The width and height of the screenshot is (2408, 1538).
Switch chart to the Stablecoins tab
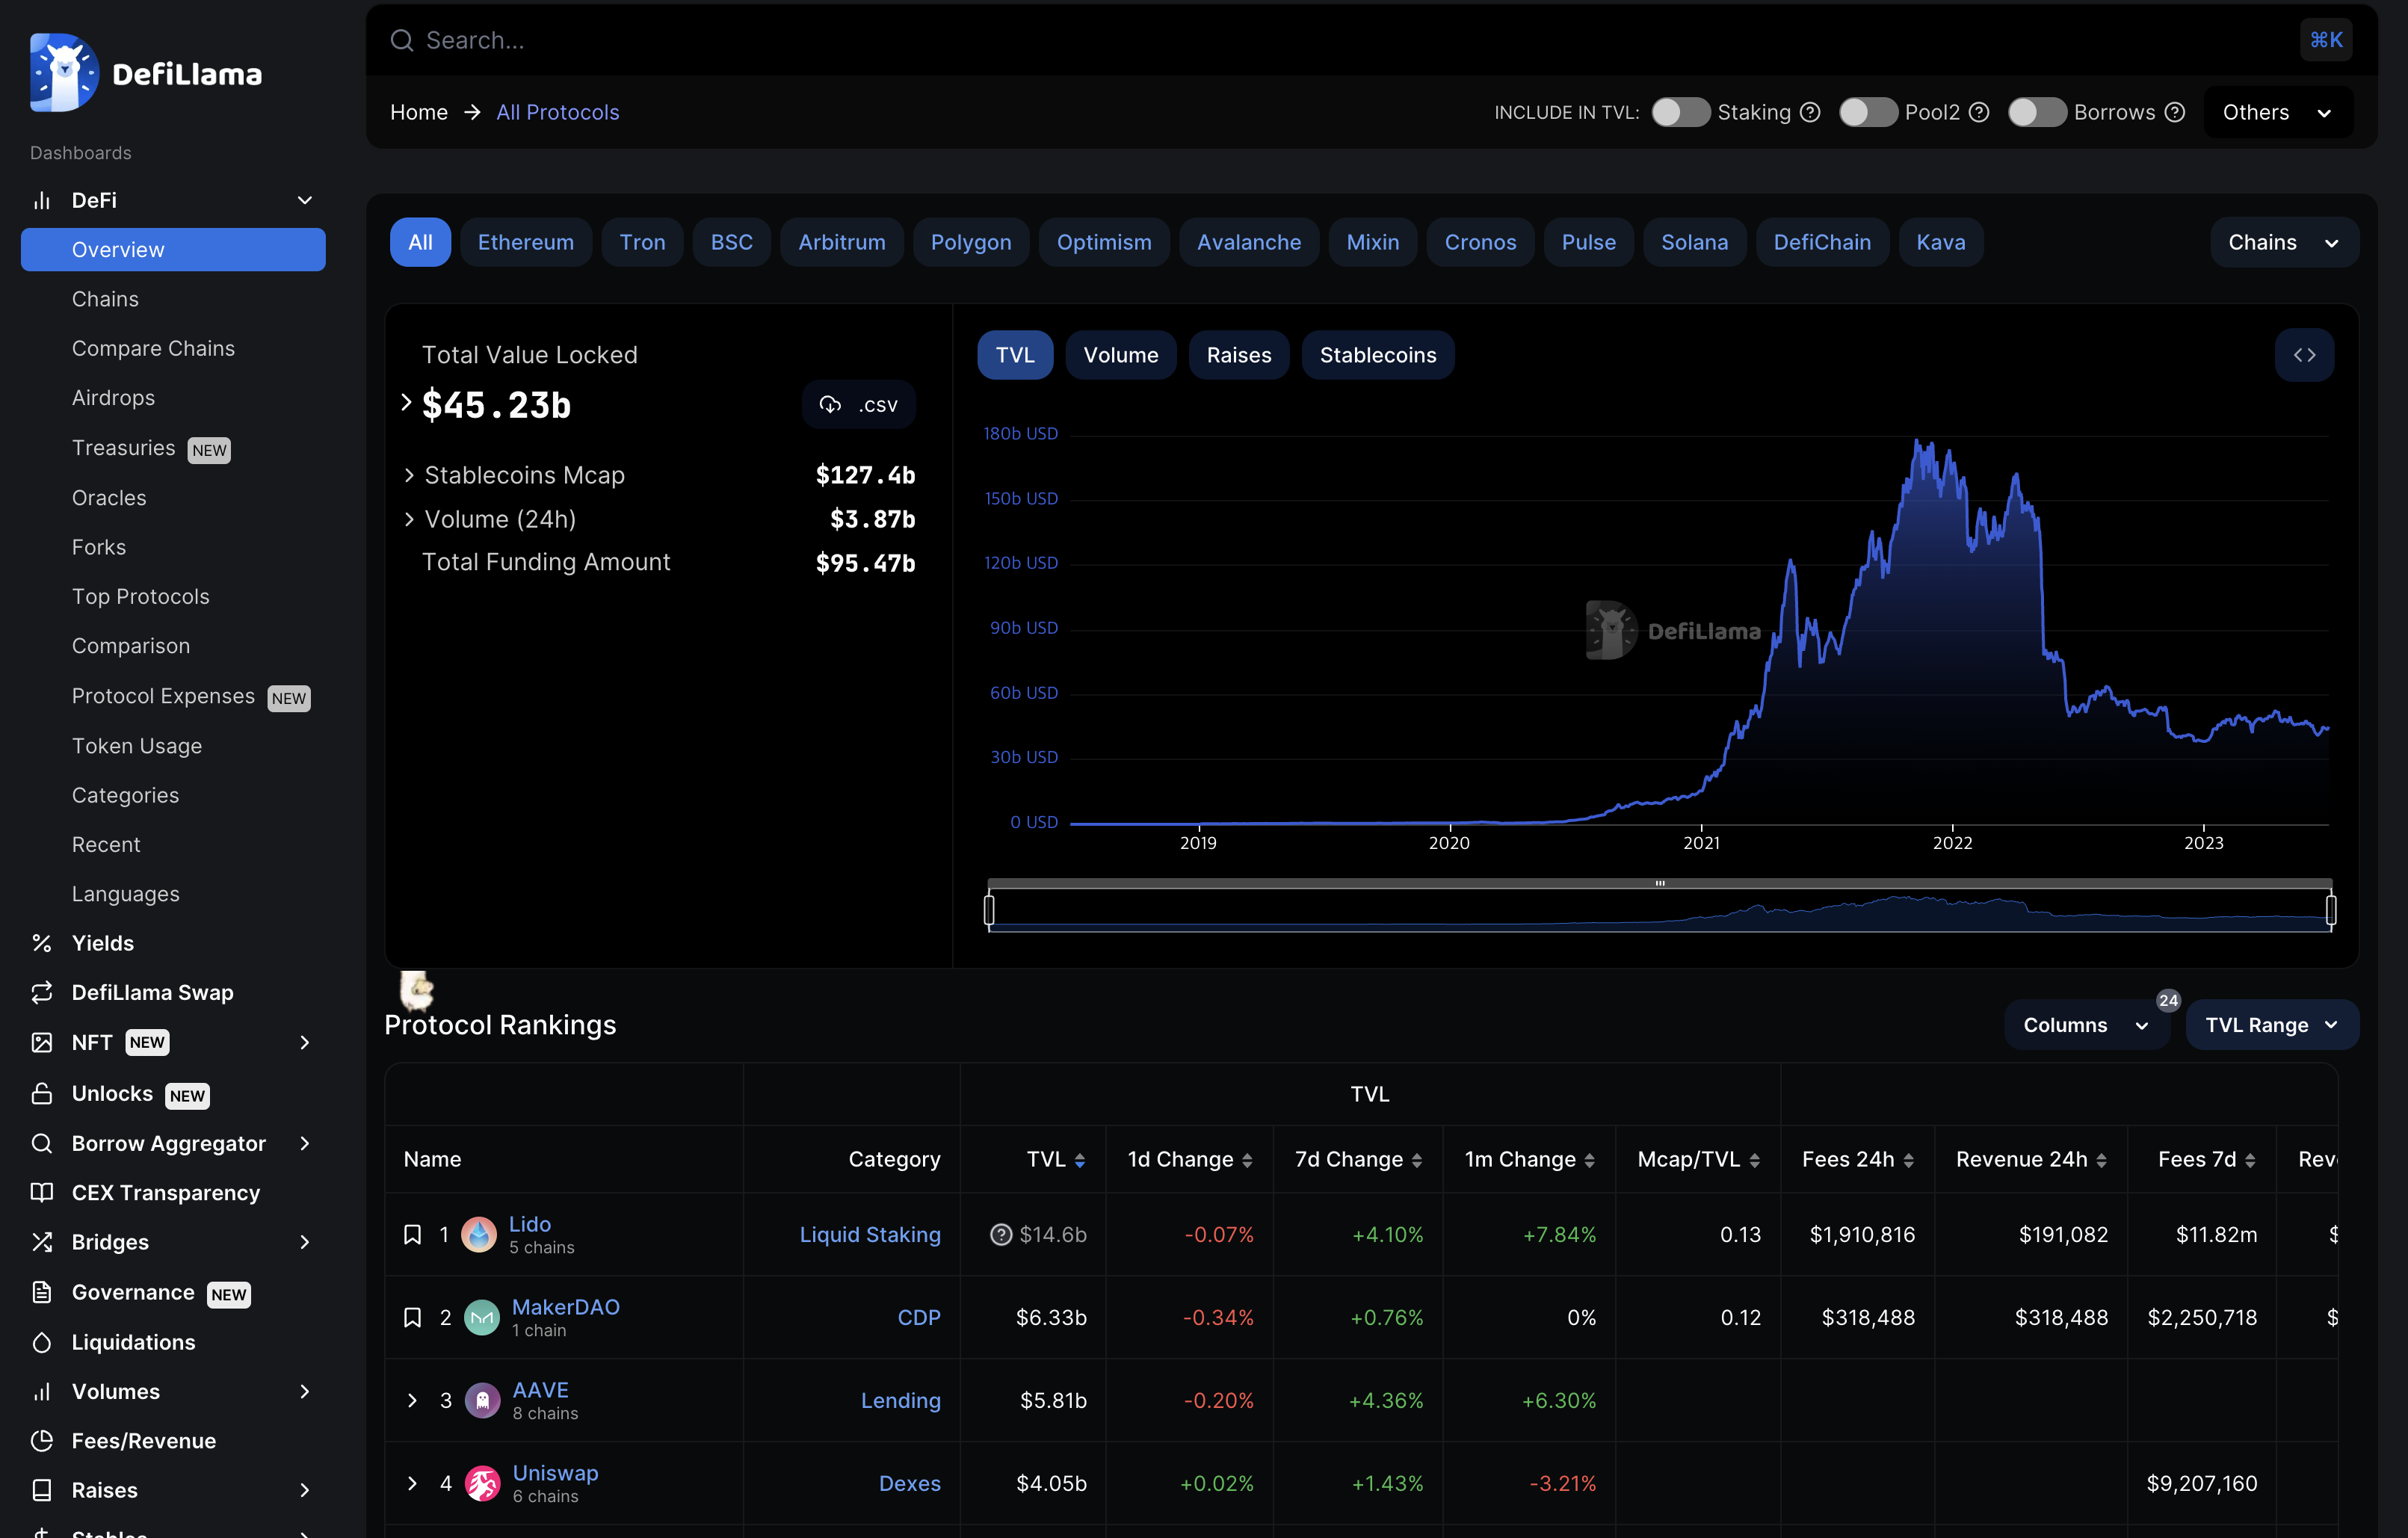[x=1377, y=355]
